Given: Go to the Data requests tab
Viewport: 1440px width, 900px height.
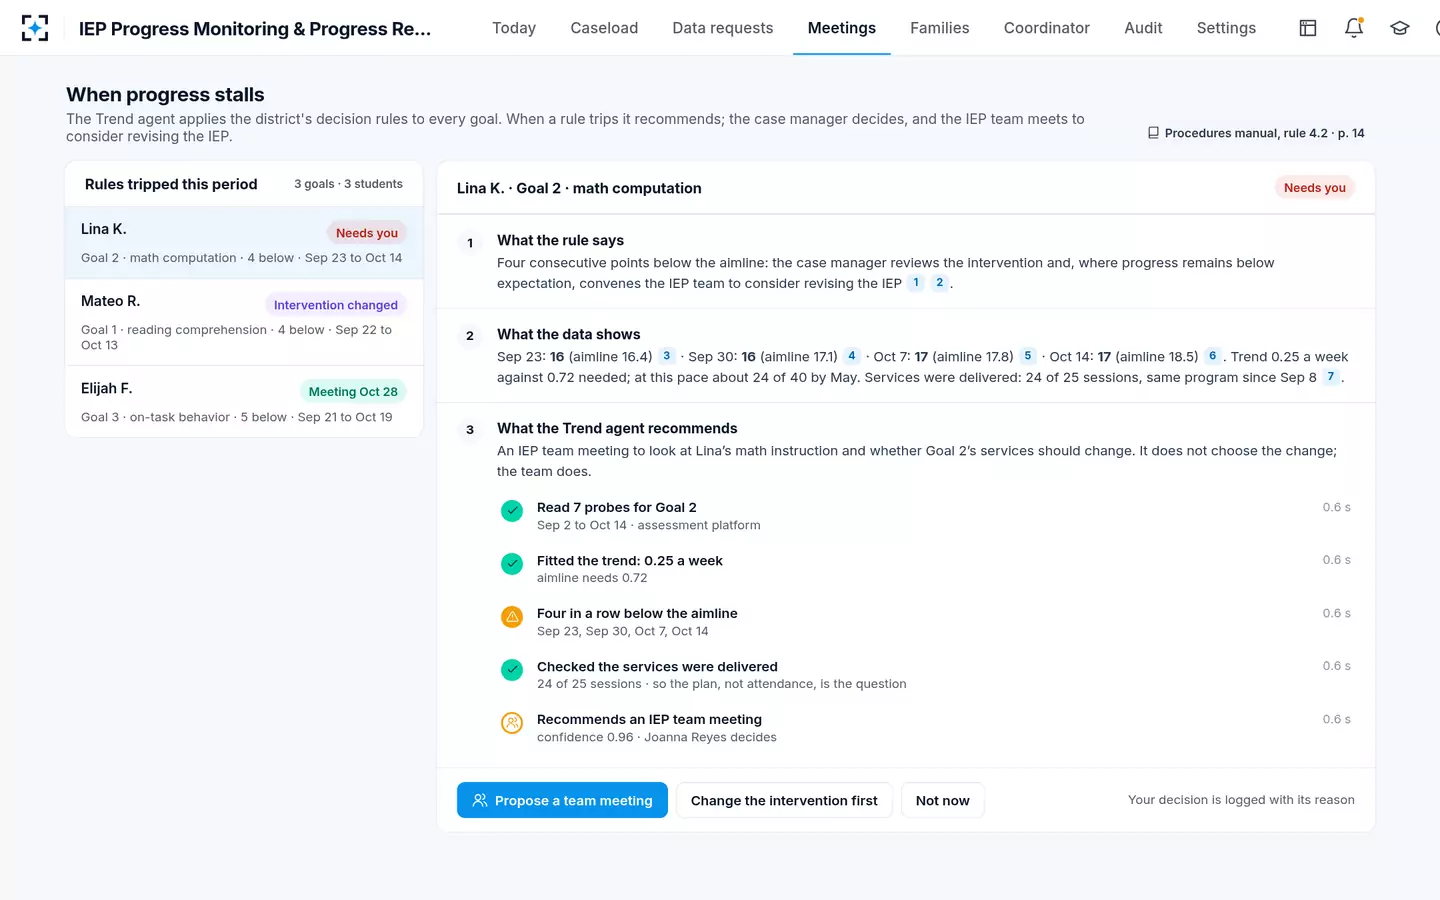Looking at the screenshot, I should [723, 28].
